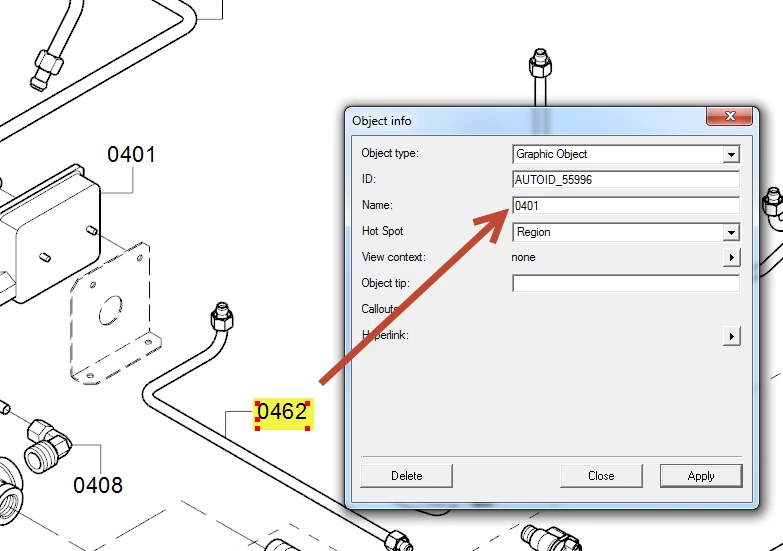This screenshot has width=783, height=551.
Task: Select the 0408 callout label
Action: 98,485
